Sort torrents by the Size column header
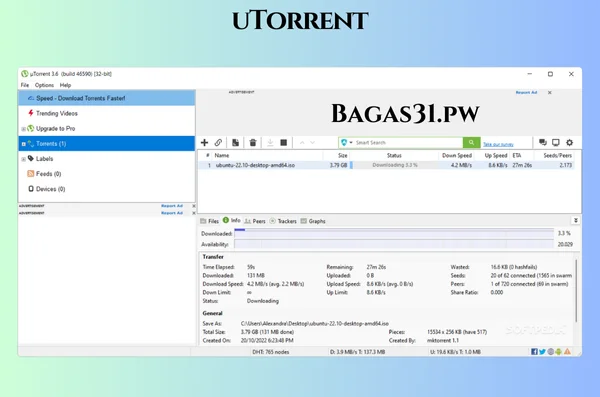 pyautogui.click(x=336, y=155)
